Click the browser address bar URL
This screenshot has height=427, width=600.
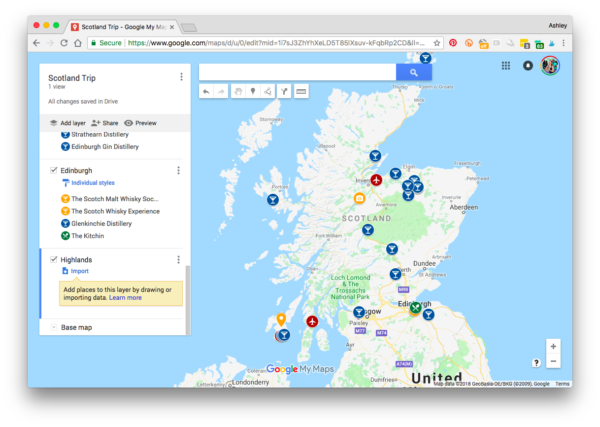[x=276, y=43]
